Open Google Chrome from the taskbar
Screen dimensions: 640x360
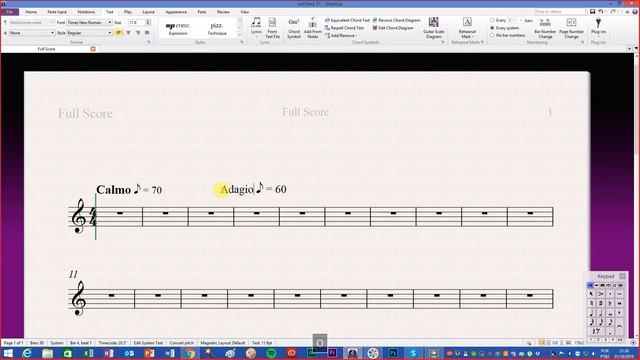coord(190,353)
